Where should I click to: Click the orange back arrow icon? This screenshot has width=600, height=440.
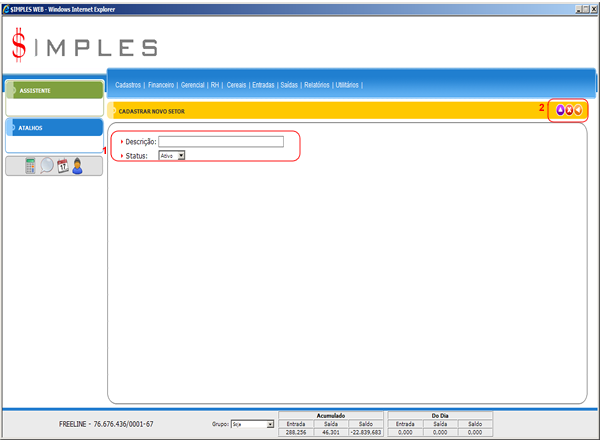(x=579, y=110)
